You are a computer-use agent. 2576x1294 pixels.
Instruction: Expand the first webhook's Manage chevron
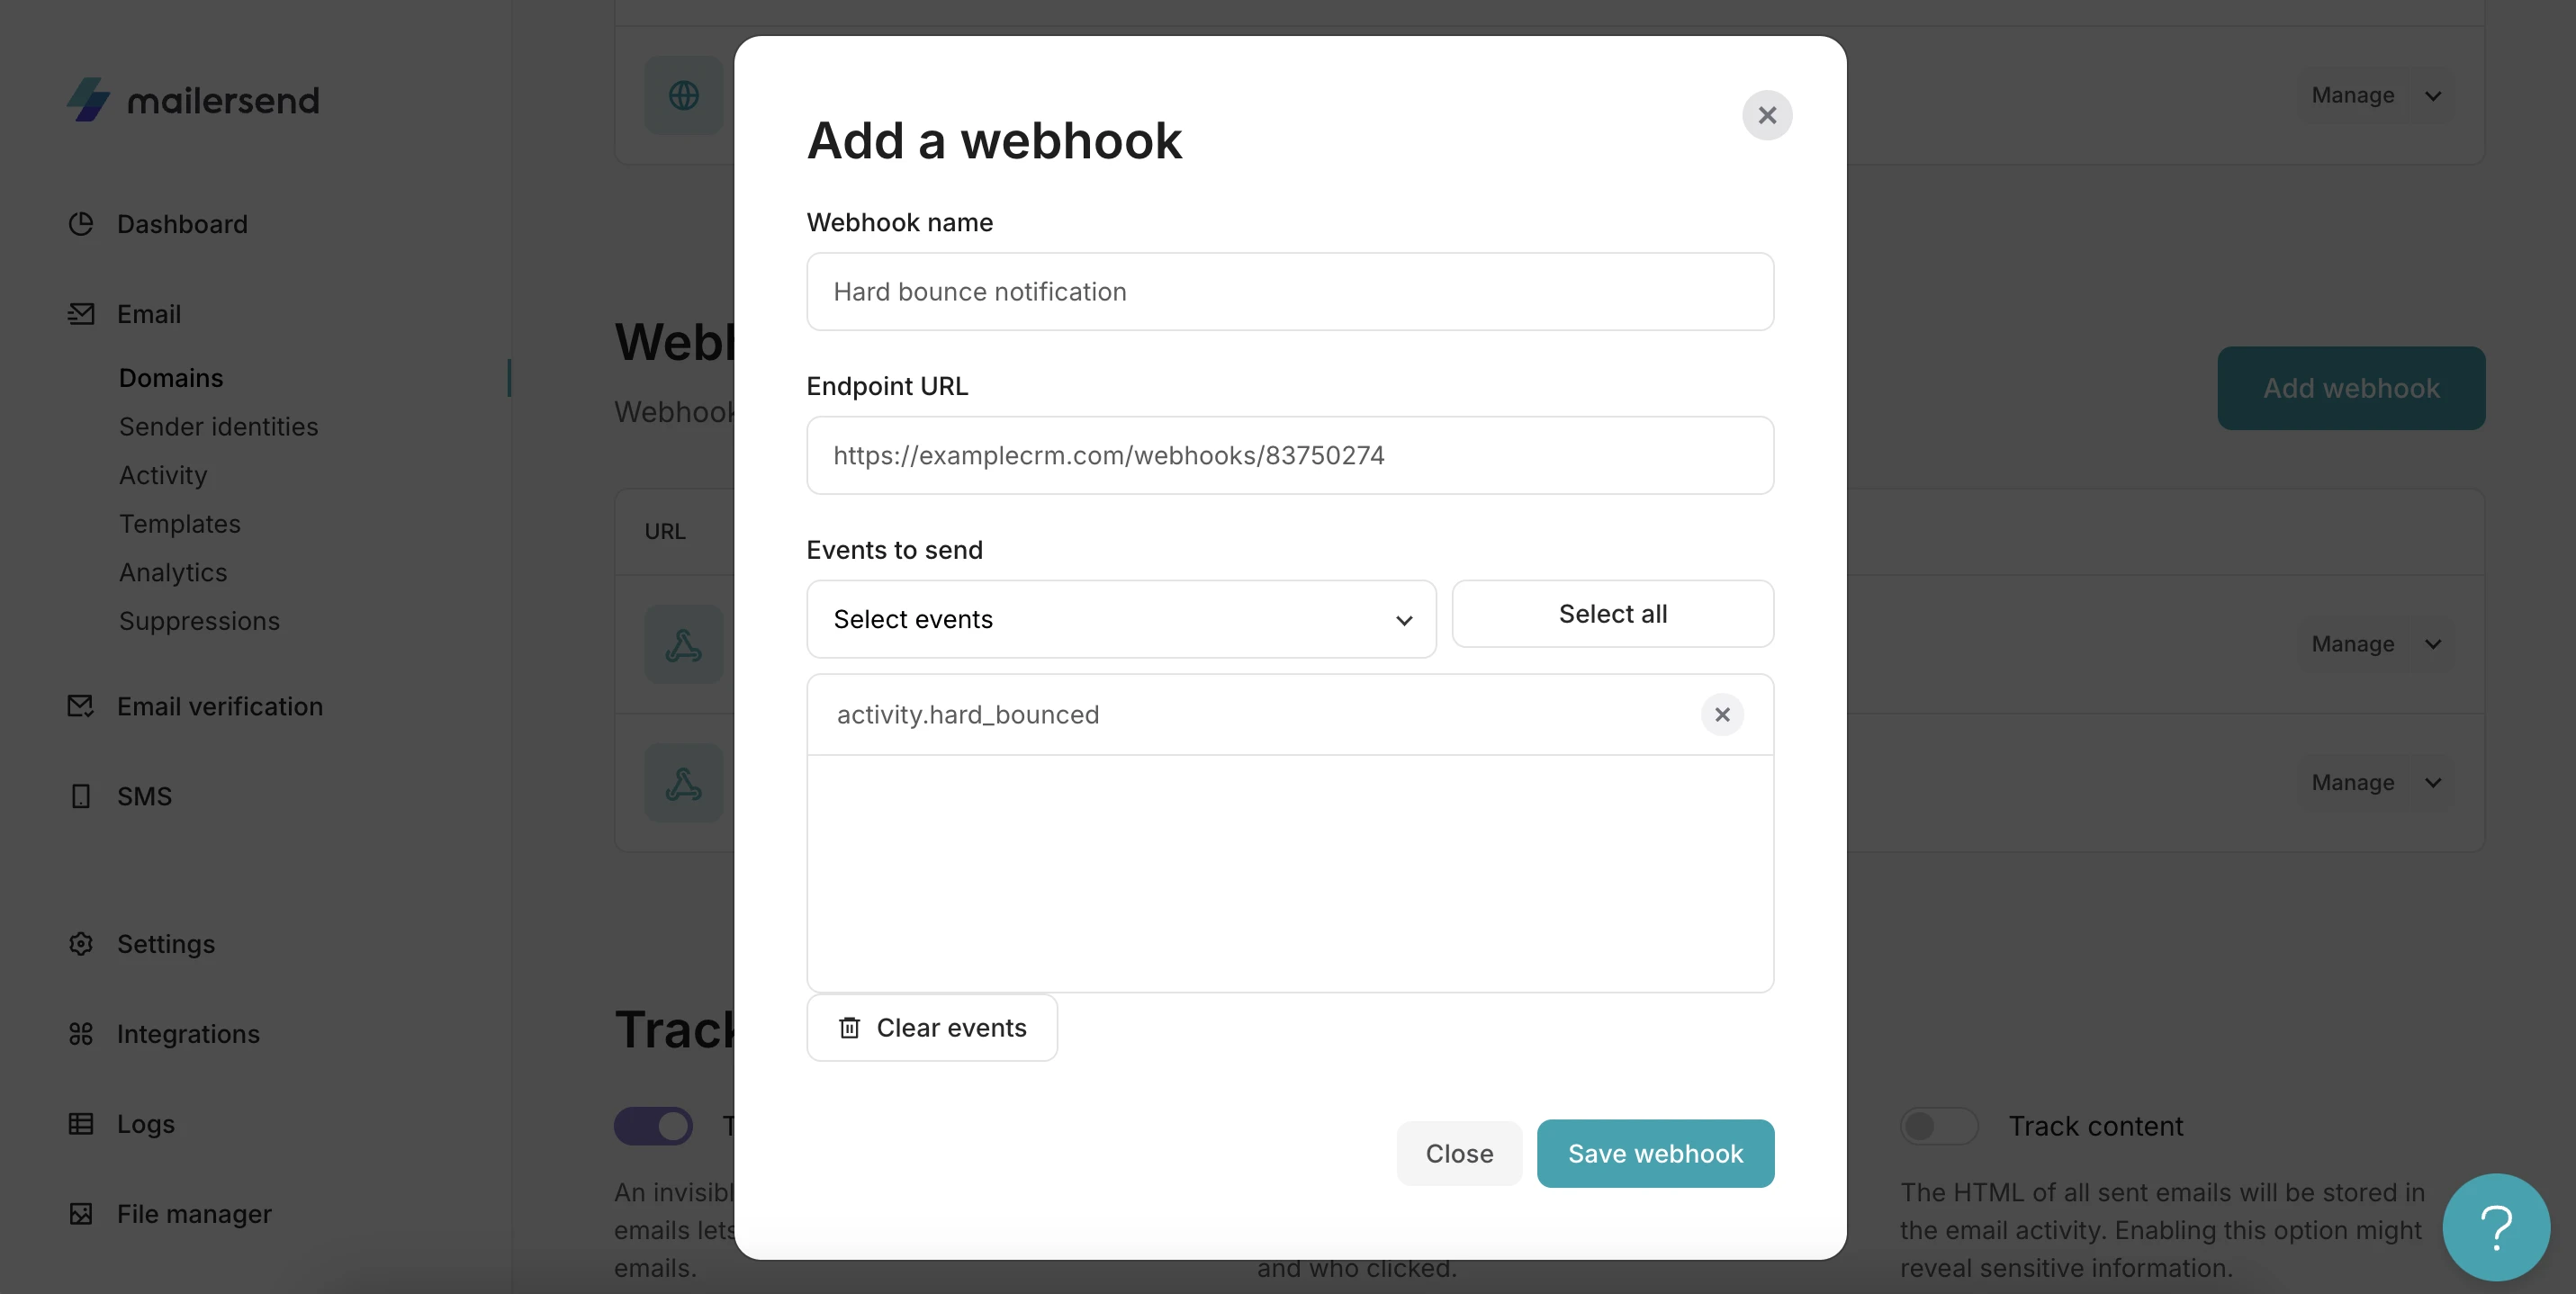tap(2433, 644)
